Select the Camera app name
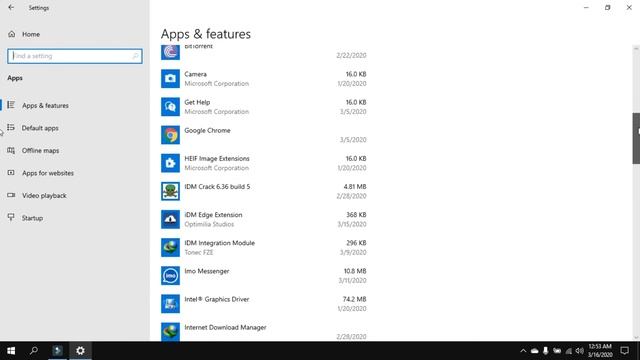 pyautogui.click(x=196, y=74)
